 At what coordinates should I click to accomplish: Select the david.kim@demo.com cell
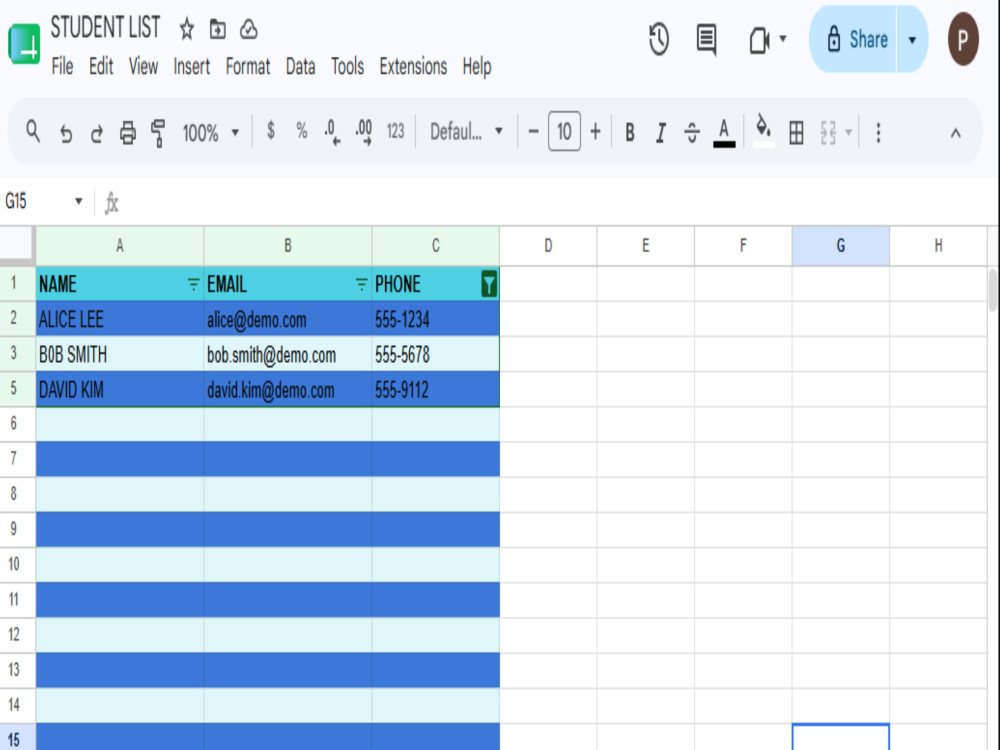click(x=288, y=389)
